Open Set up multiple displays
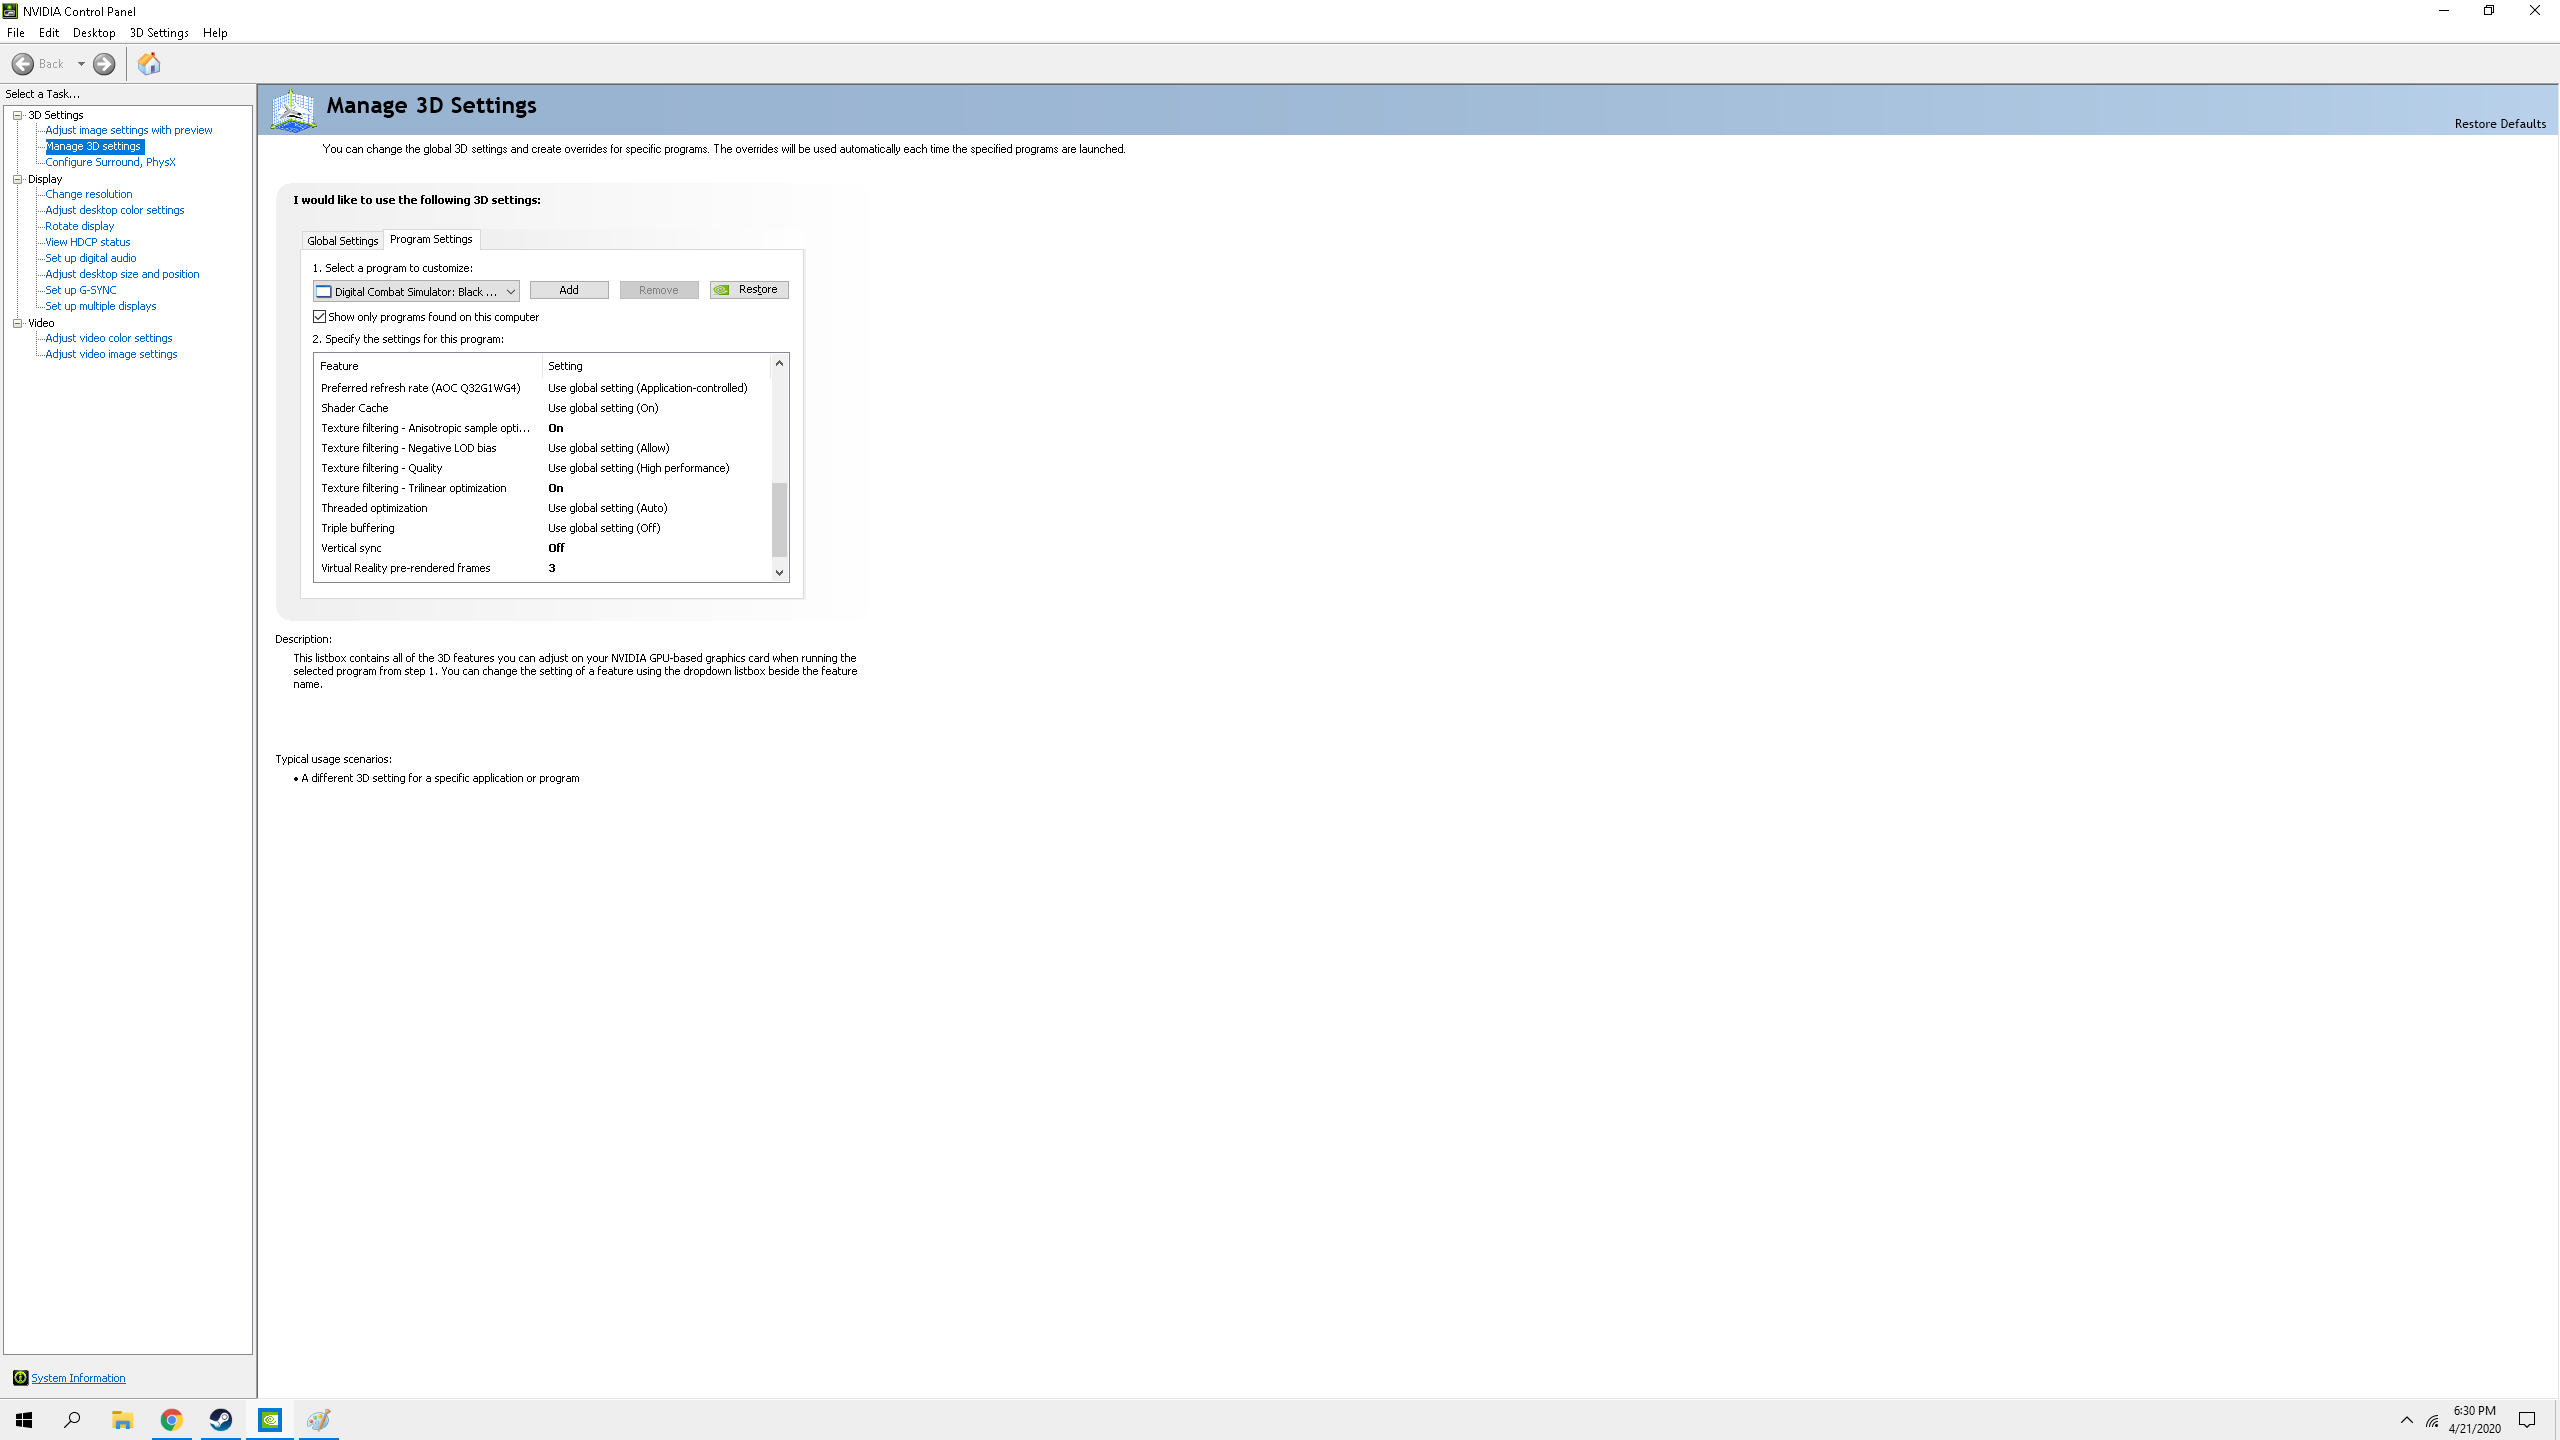Viewport: 2560px width, 1440px height. click(x=101, y=306)
